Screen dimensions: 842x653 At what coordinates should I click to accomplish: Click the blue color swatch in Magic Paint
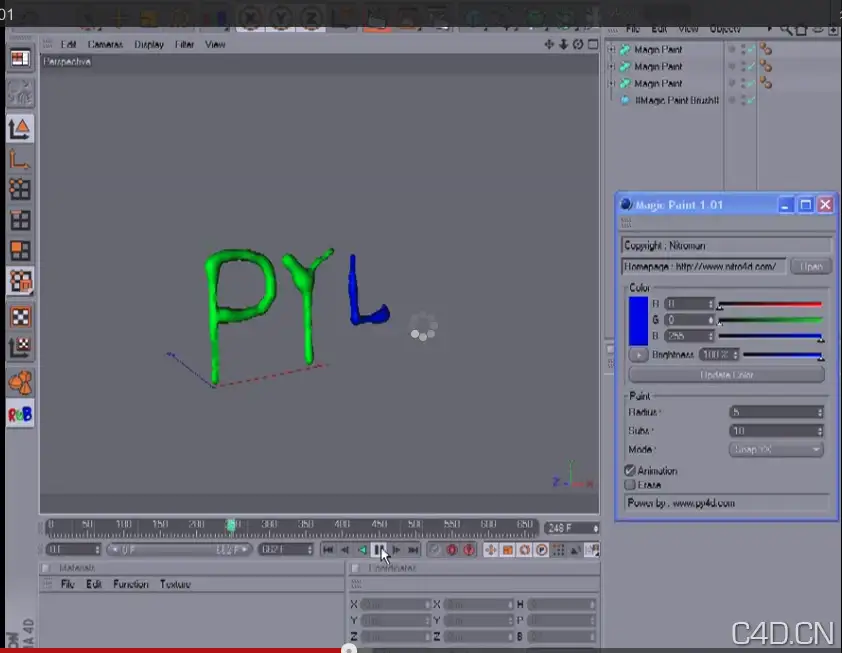(638, 321)
